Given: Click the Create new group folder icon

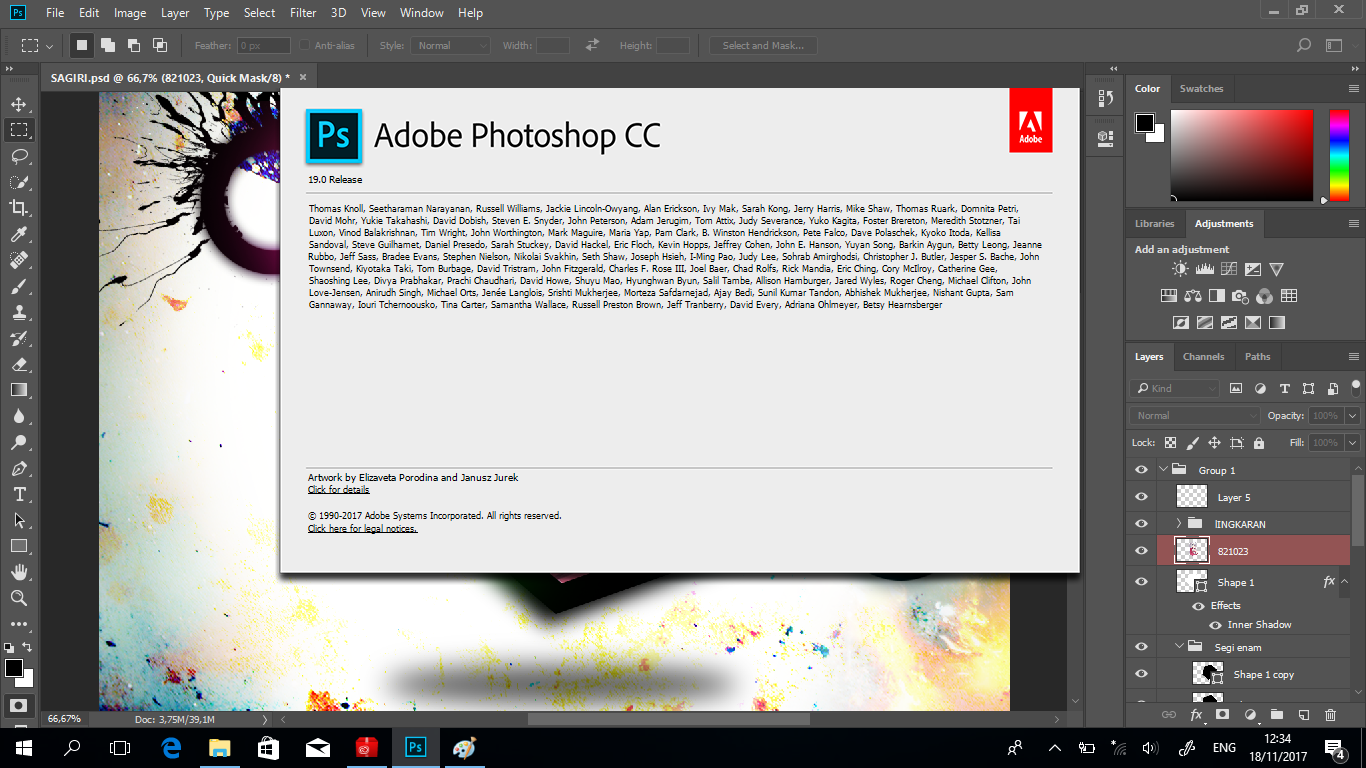Looking at the screenshot, I should click(1276, 715).
